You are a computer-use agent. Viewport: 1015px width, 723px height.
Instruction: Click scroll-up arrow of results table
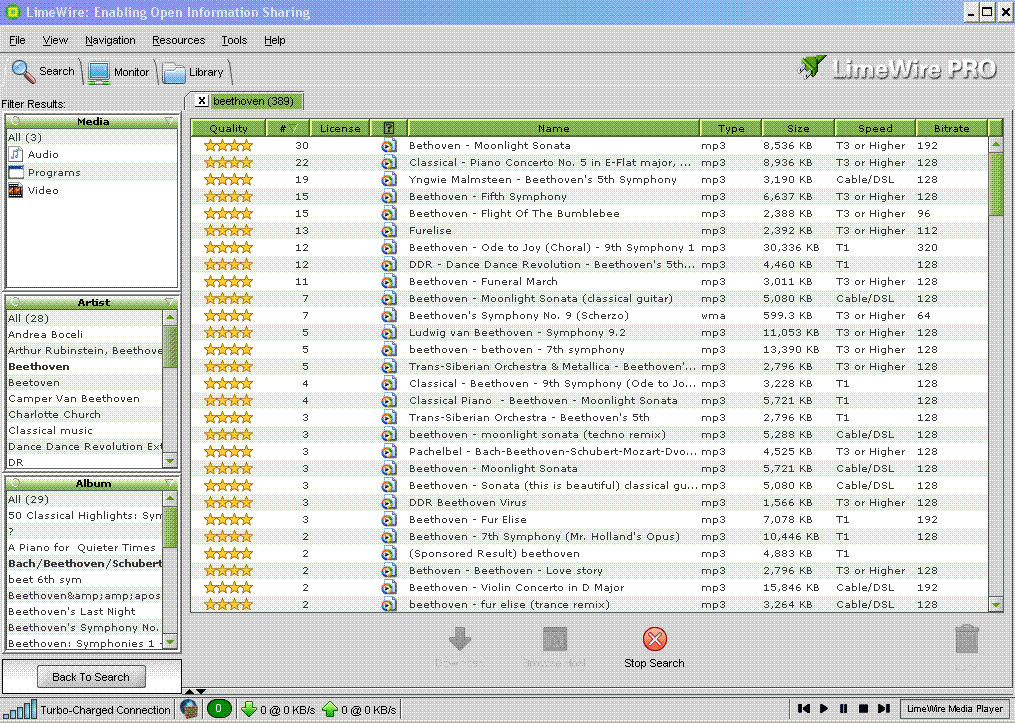pos(996,144)
